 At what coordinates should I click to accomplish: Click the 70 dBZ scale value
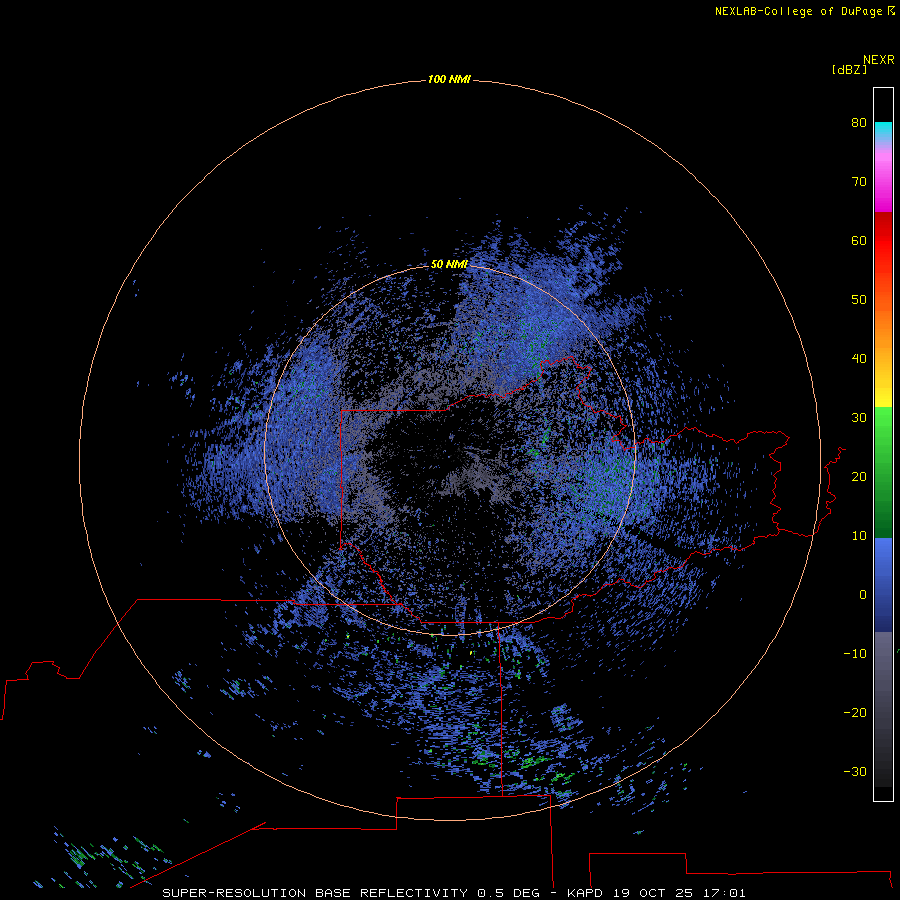pyautogui.click(x=859, y=181)
